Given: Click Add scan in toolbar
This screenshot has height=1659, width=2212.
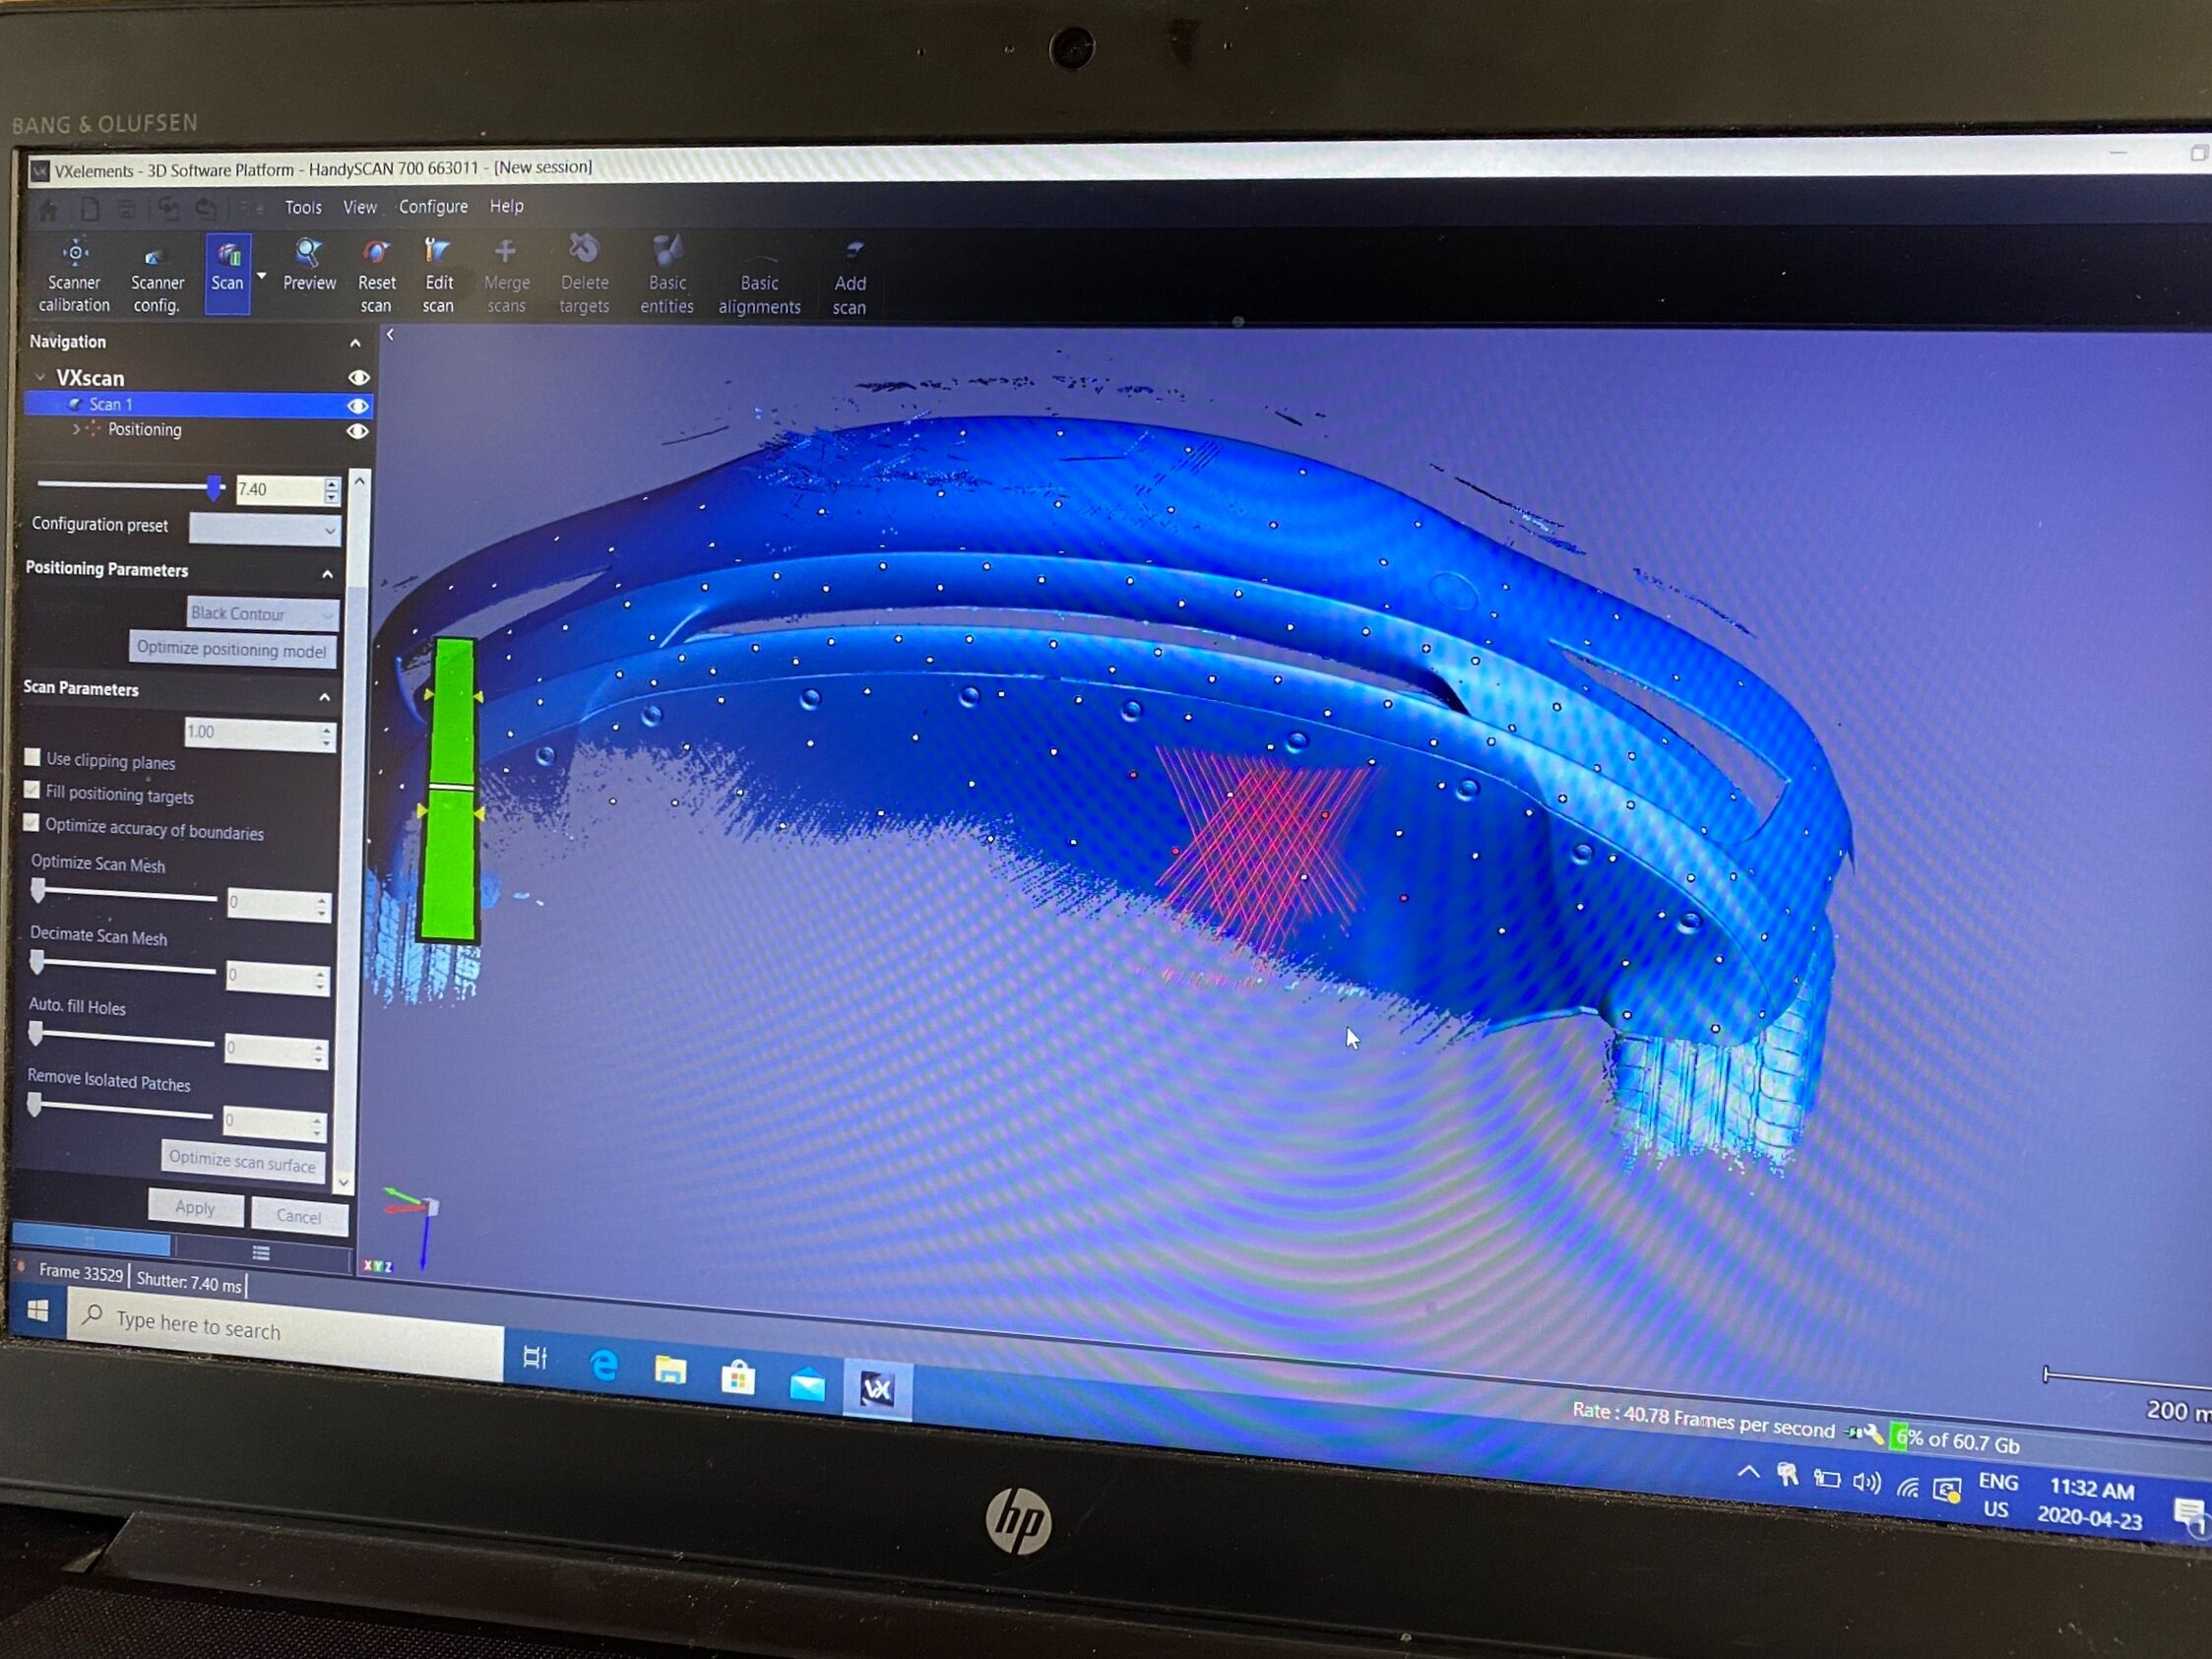Looking at the screenshot, I should point(850,279).
